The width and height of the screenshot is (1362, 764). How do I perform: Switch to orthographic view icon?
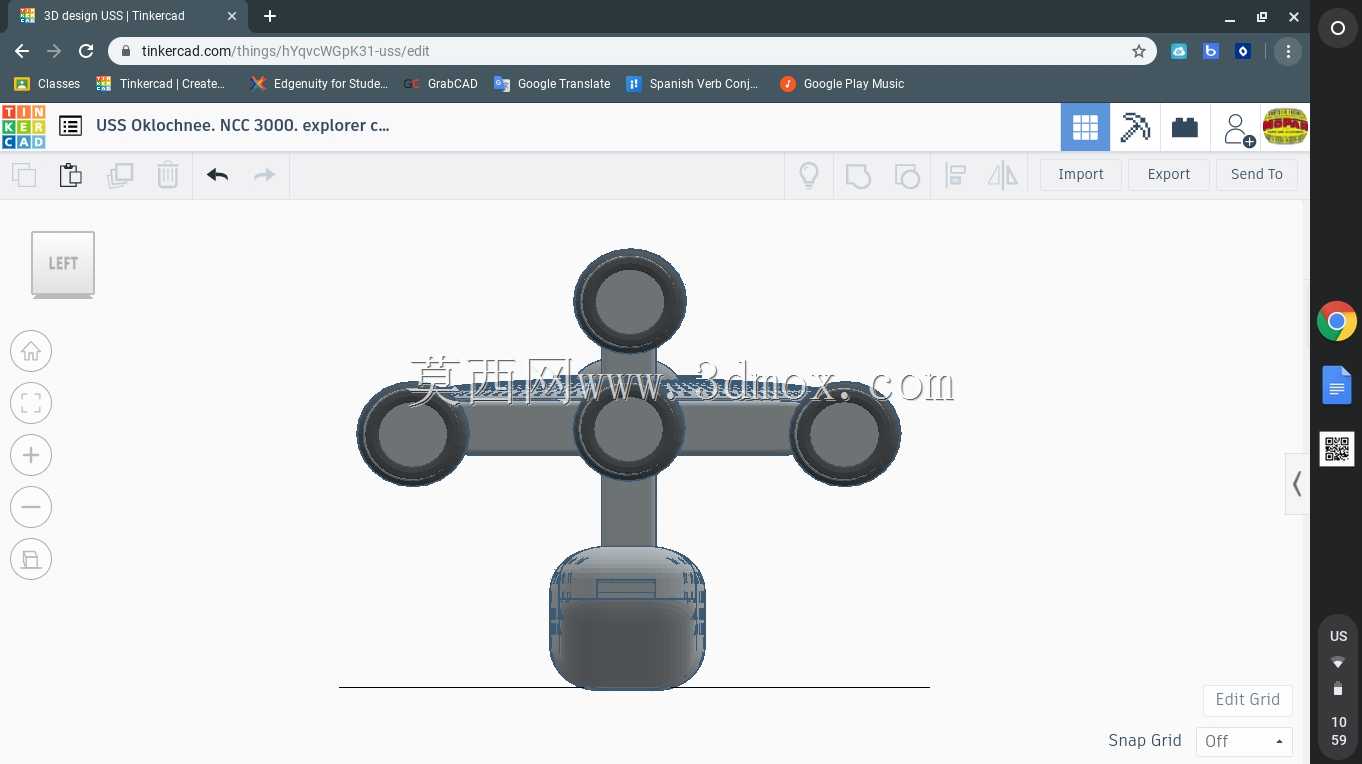click(31, 559)
